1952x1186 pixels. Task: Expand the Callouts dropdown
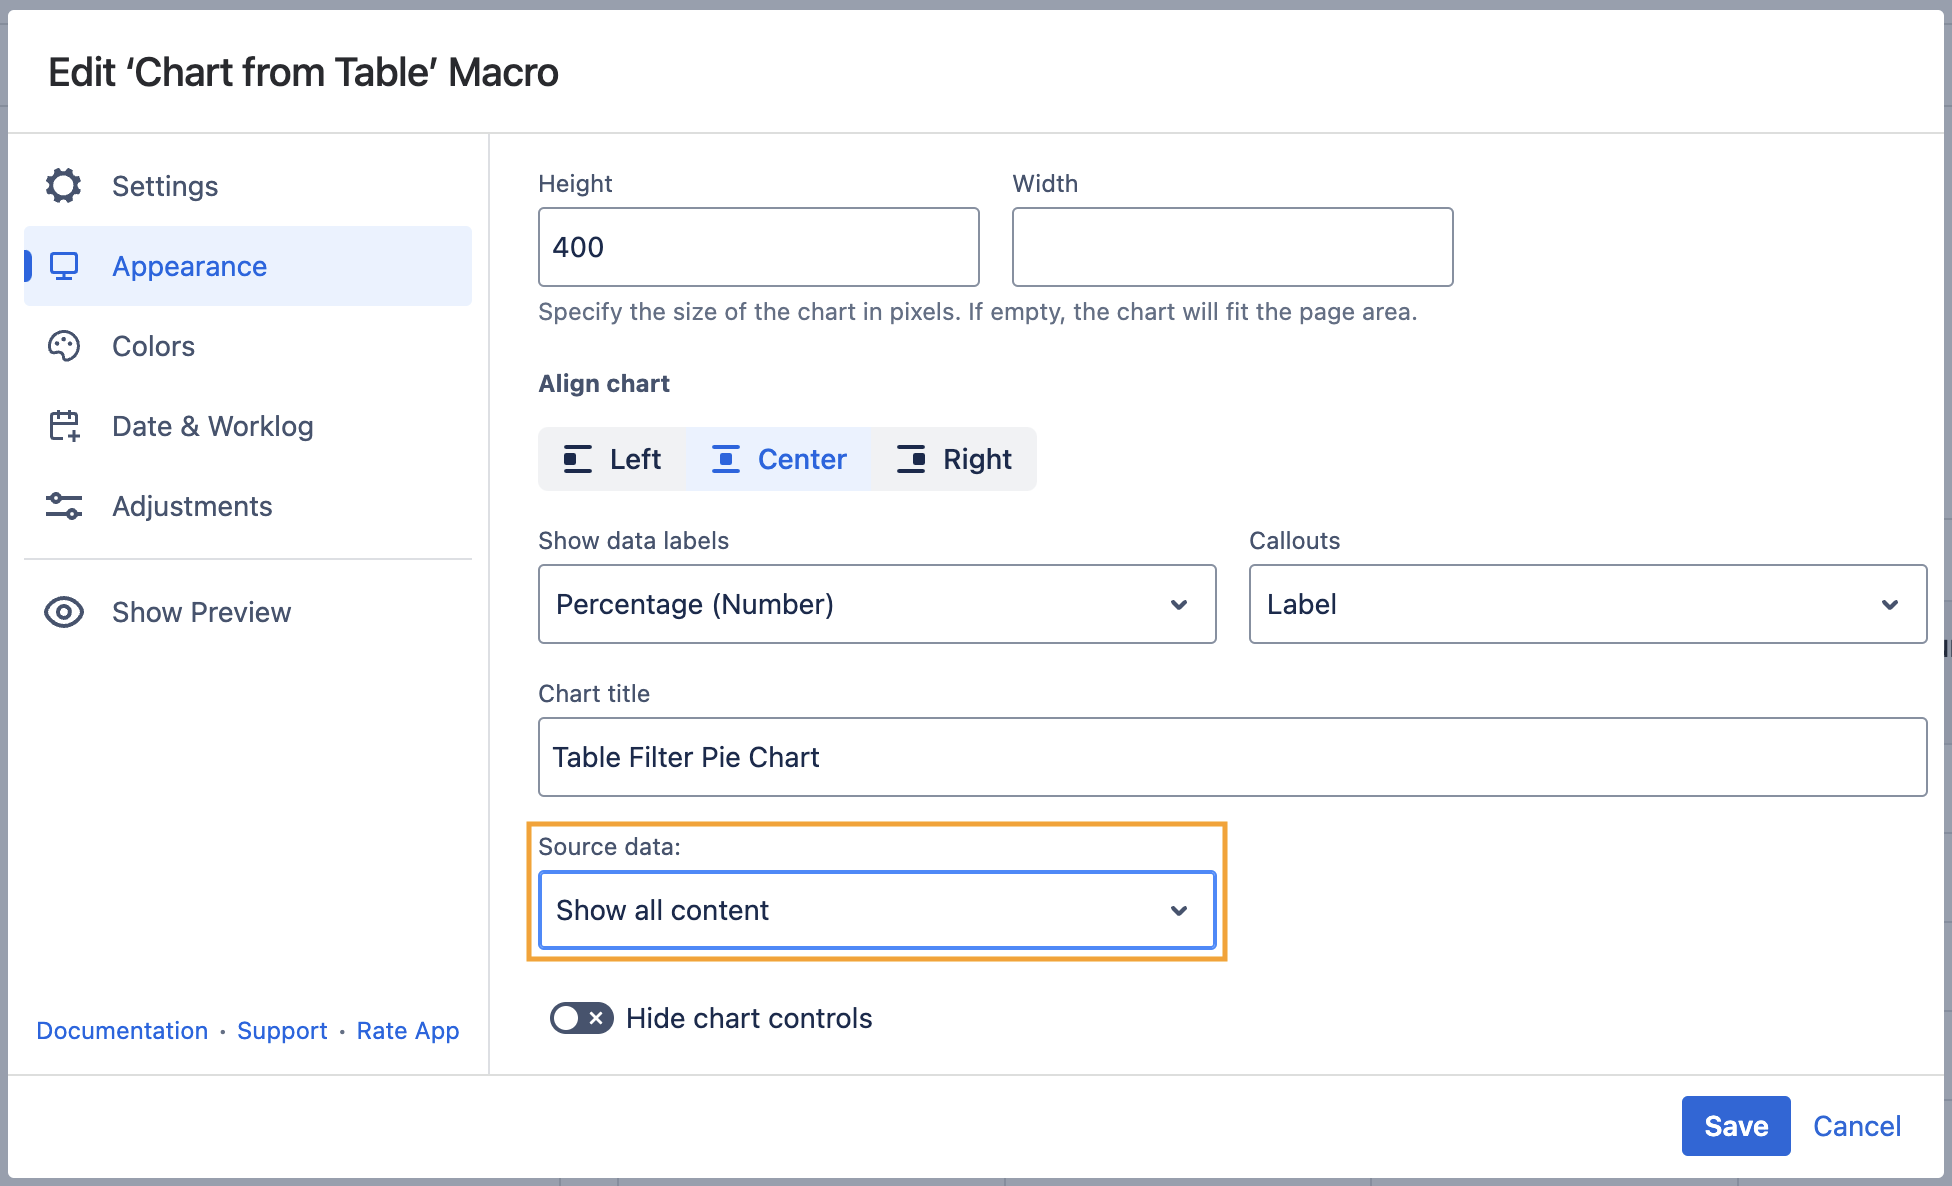[1587, 604]
